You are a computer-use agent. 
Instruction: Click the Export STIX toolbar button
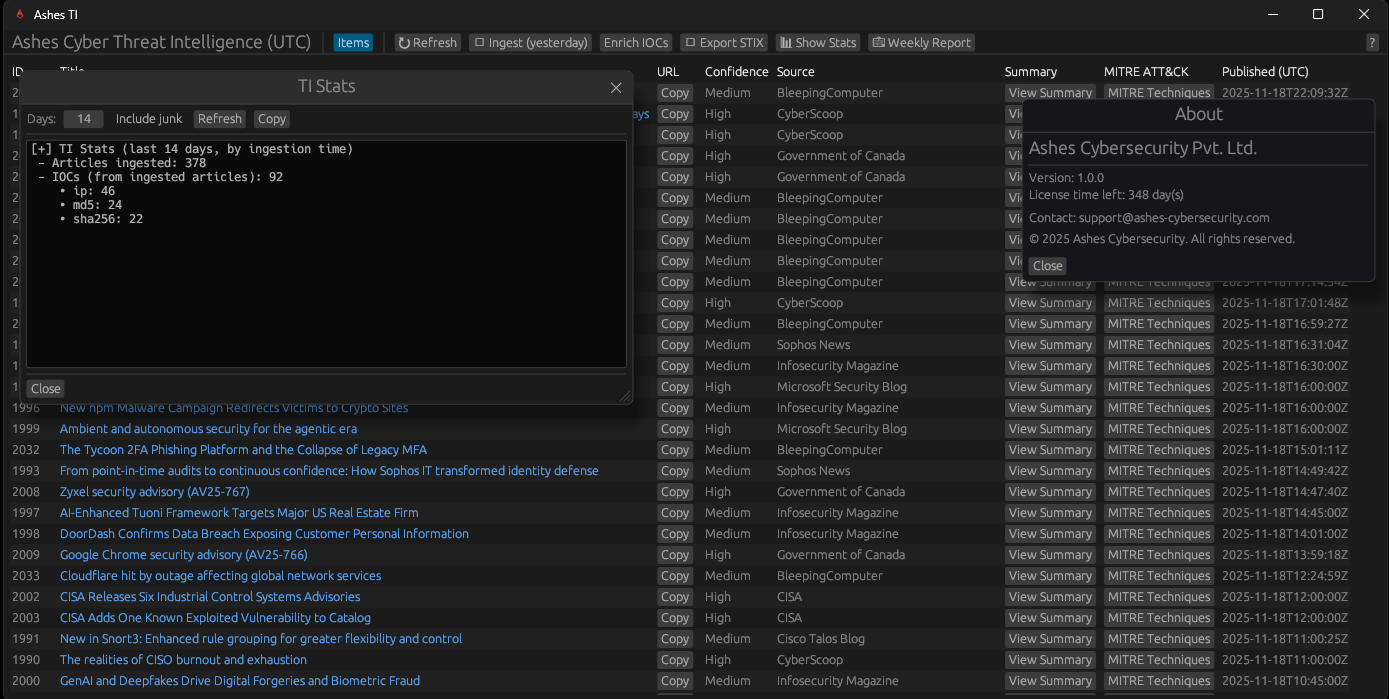(x=724, y=43)
